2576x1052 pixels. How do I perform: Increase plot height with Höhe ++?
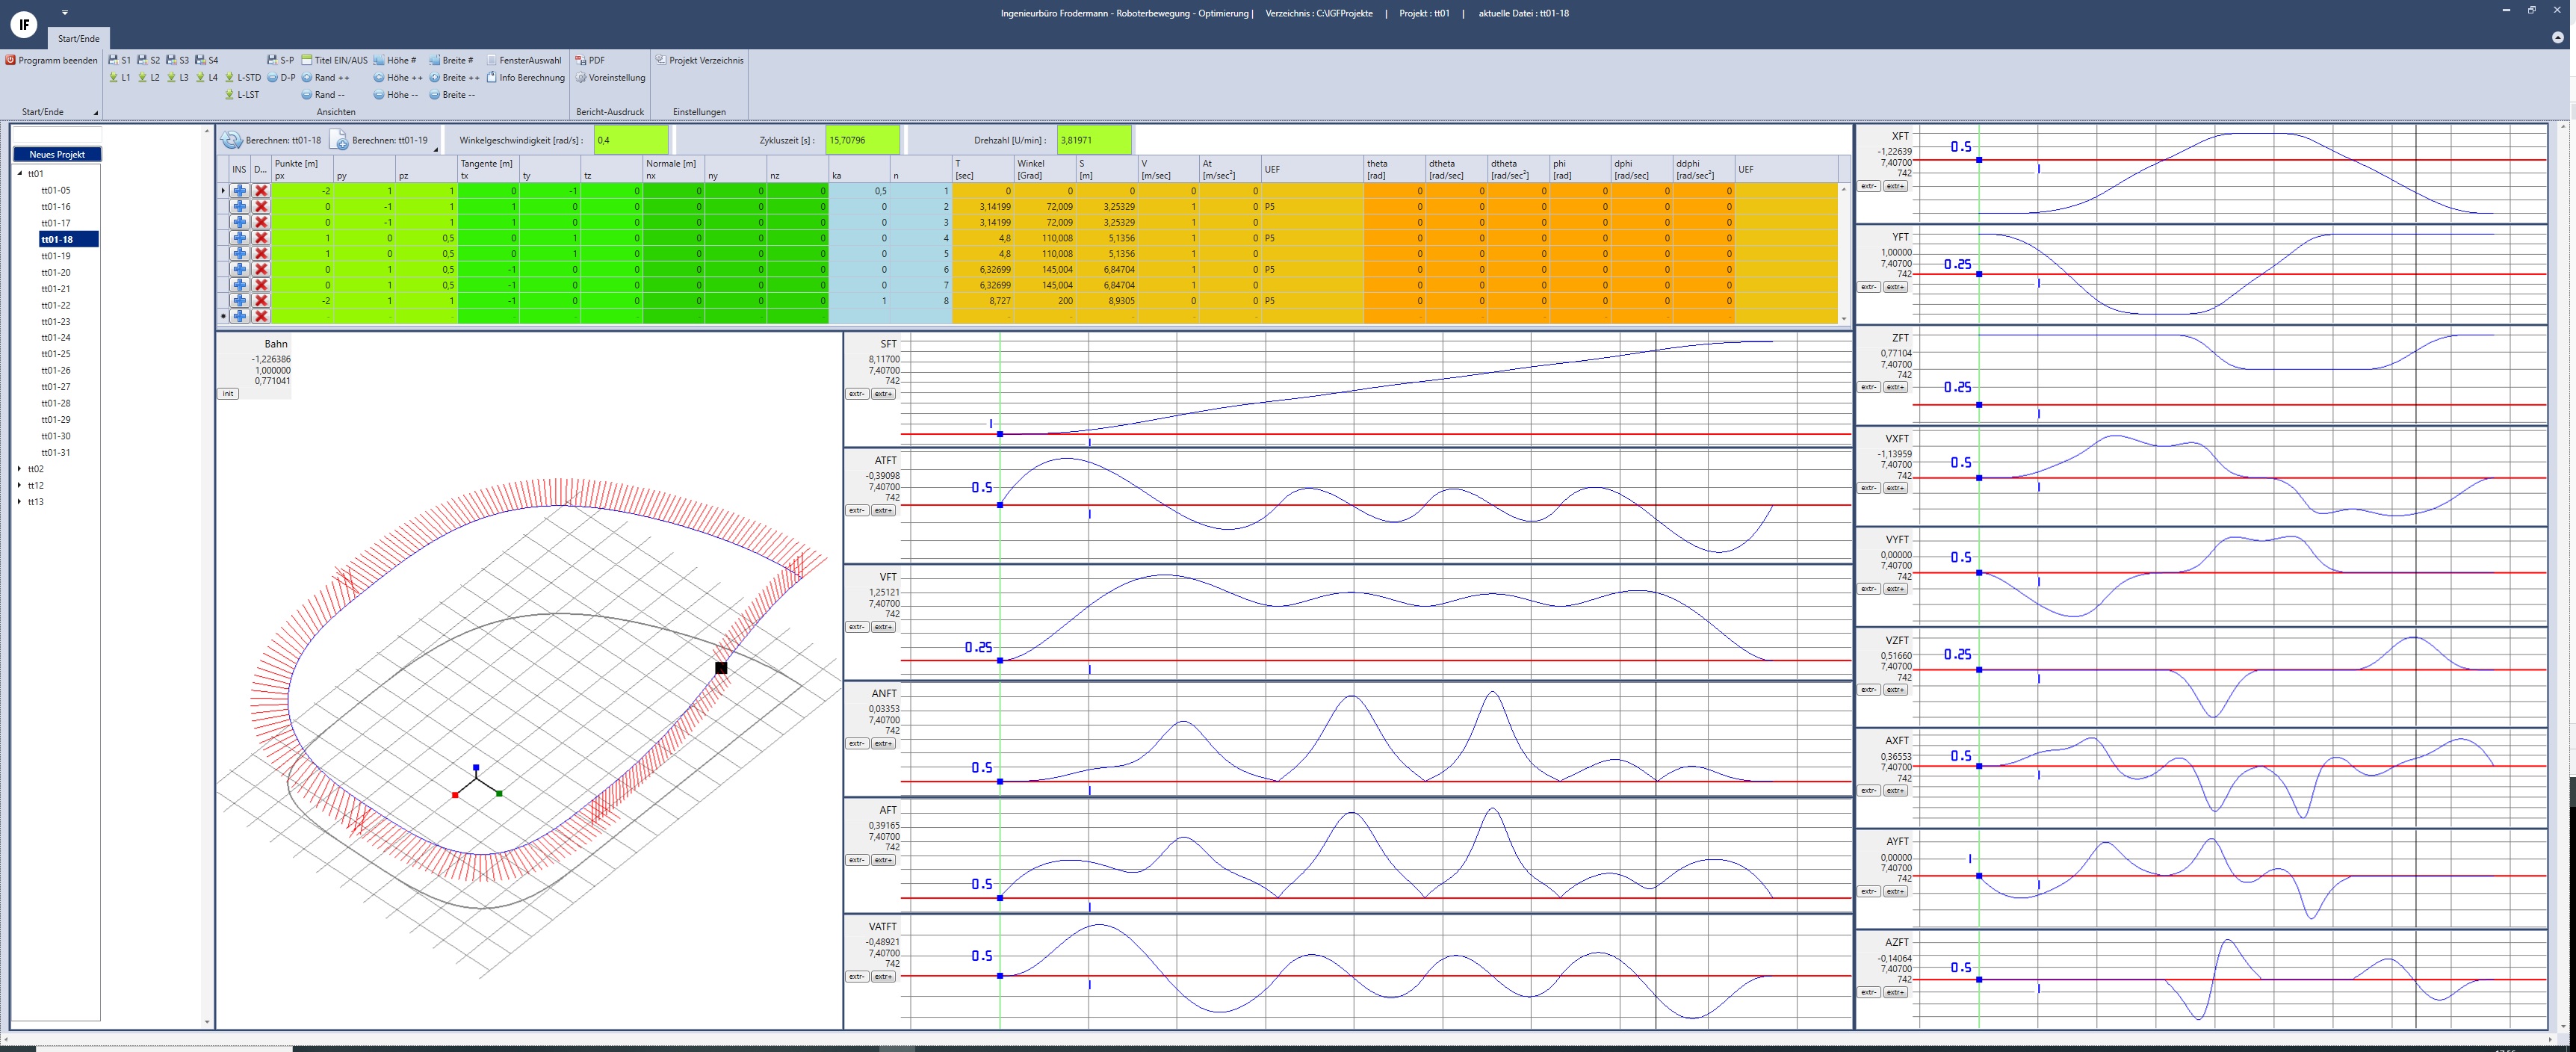(398, 77)
